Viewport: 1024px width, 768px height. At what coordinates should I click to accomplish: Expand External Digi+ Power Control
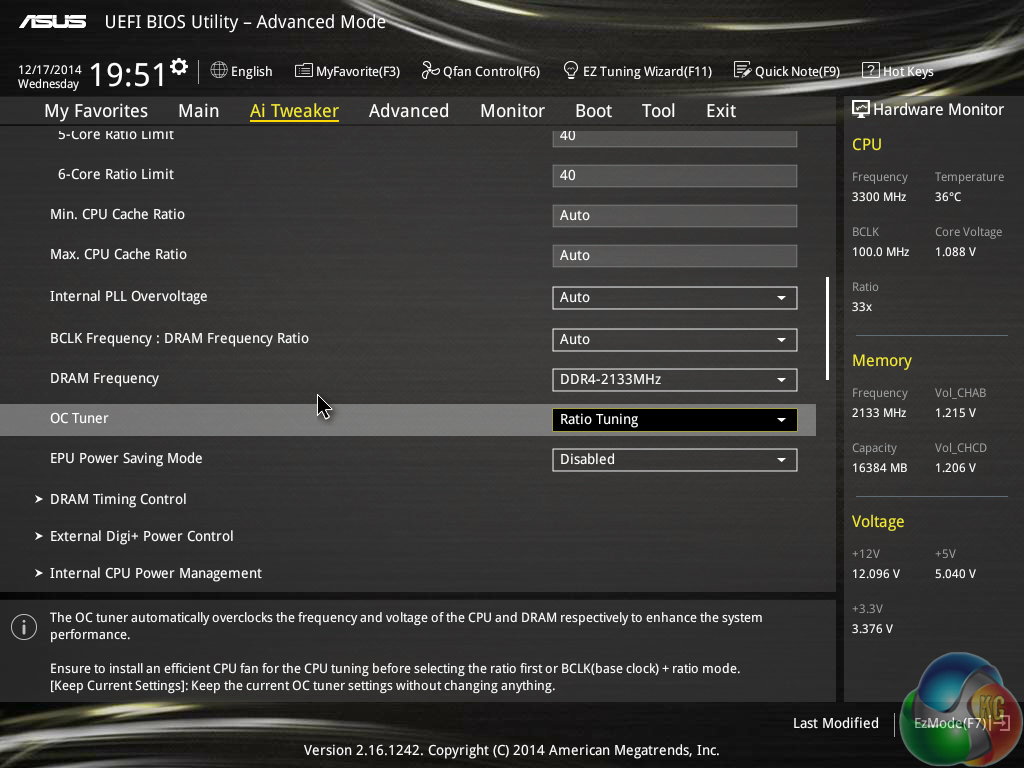click(x=141, y=536)
